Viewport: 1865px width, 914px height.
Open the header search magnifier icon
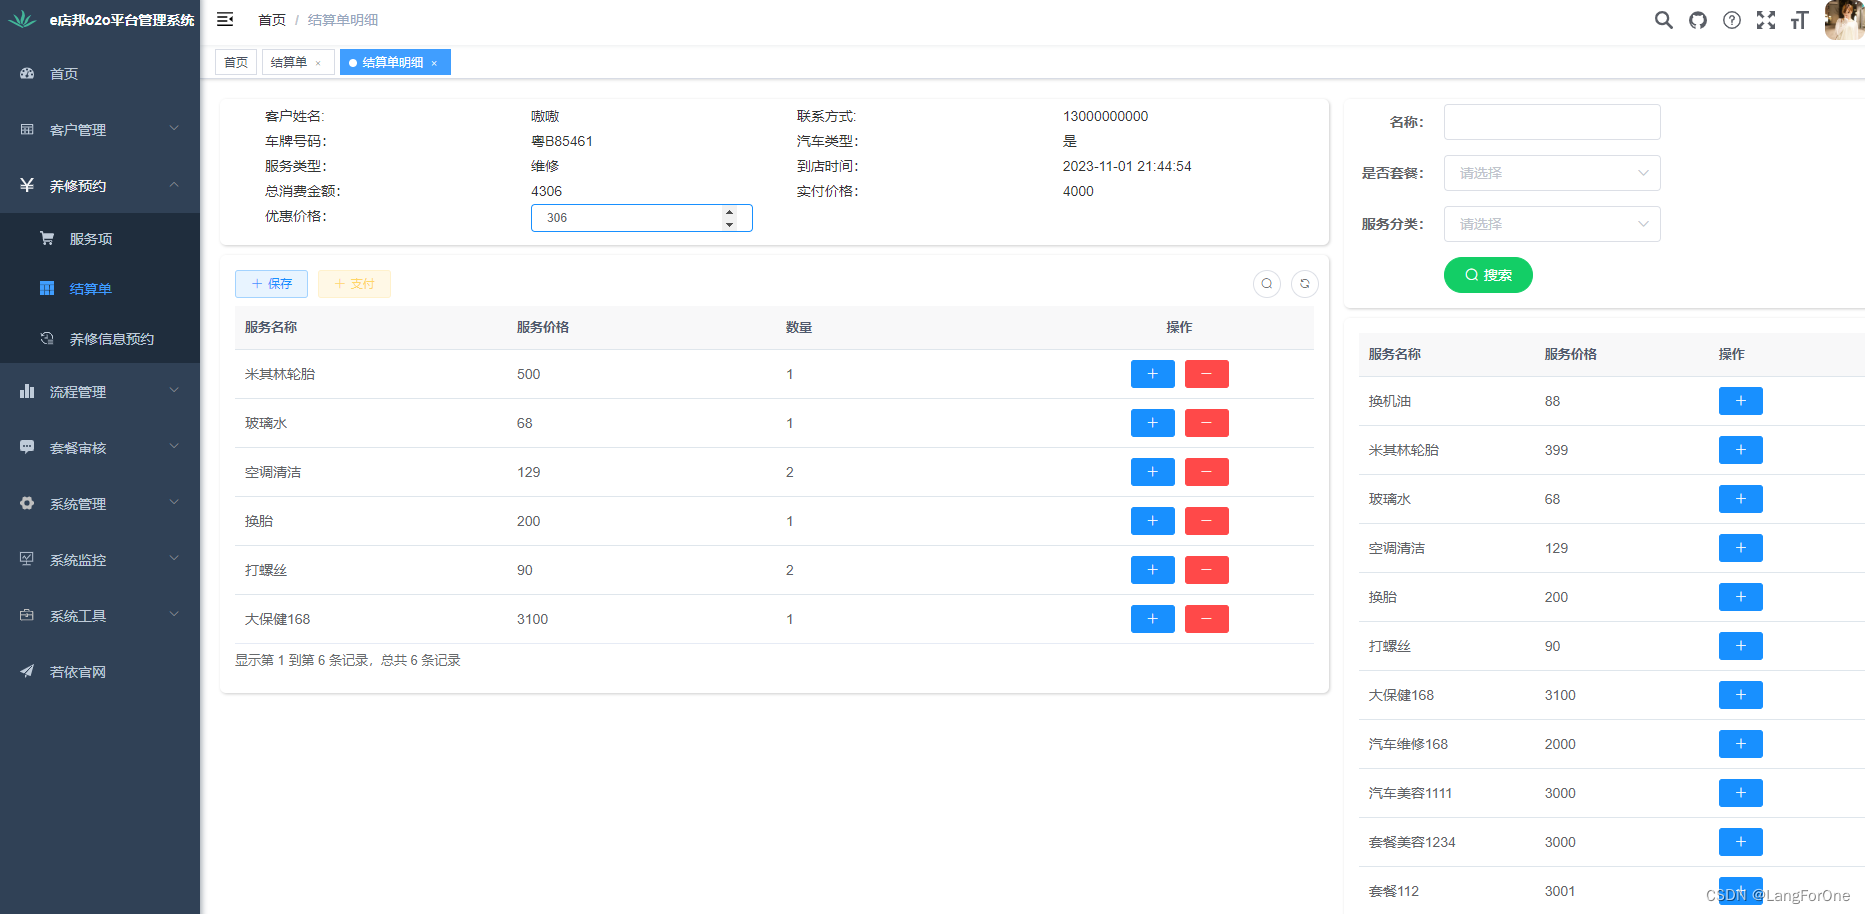click(1664, 20)
